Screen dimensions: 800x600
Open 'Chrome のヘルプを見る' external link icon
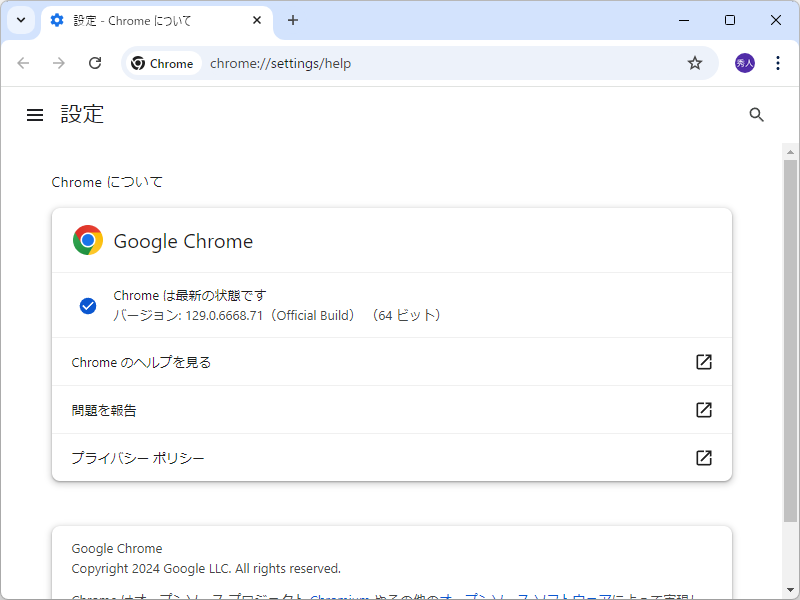click(703, 362)
